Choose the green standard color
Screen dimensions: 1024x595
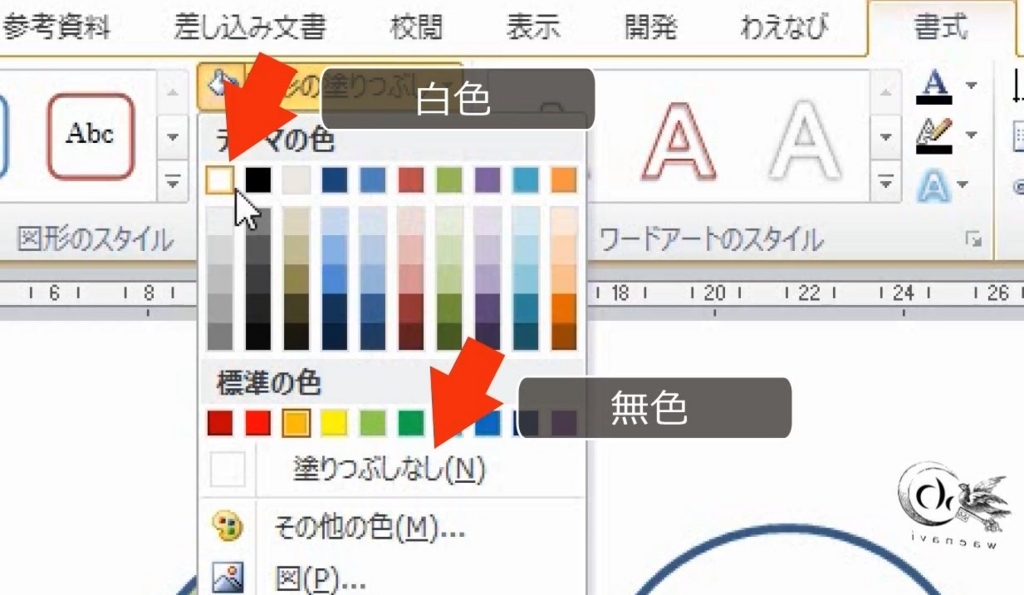click(x=411, y=423)
